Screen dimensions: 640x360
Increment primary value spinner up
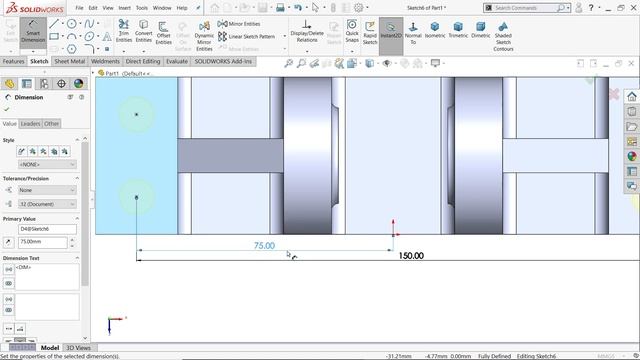pyautogui.click(x=72, y=240)
